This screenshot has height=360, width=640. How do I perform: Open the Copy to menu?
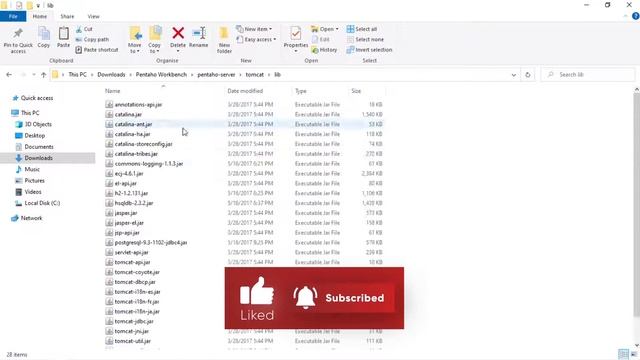[x=155, y=40]
